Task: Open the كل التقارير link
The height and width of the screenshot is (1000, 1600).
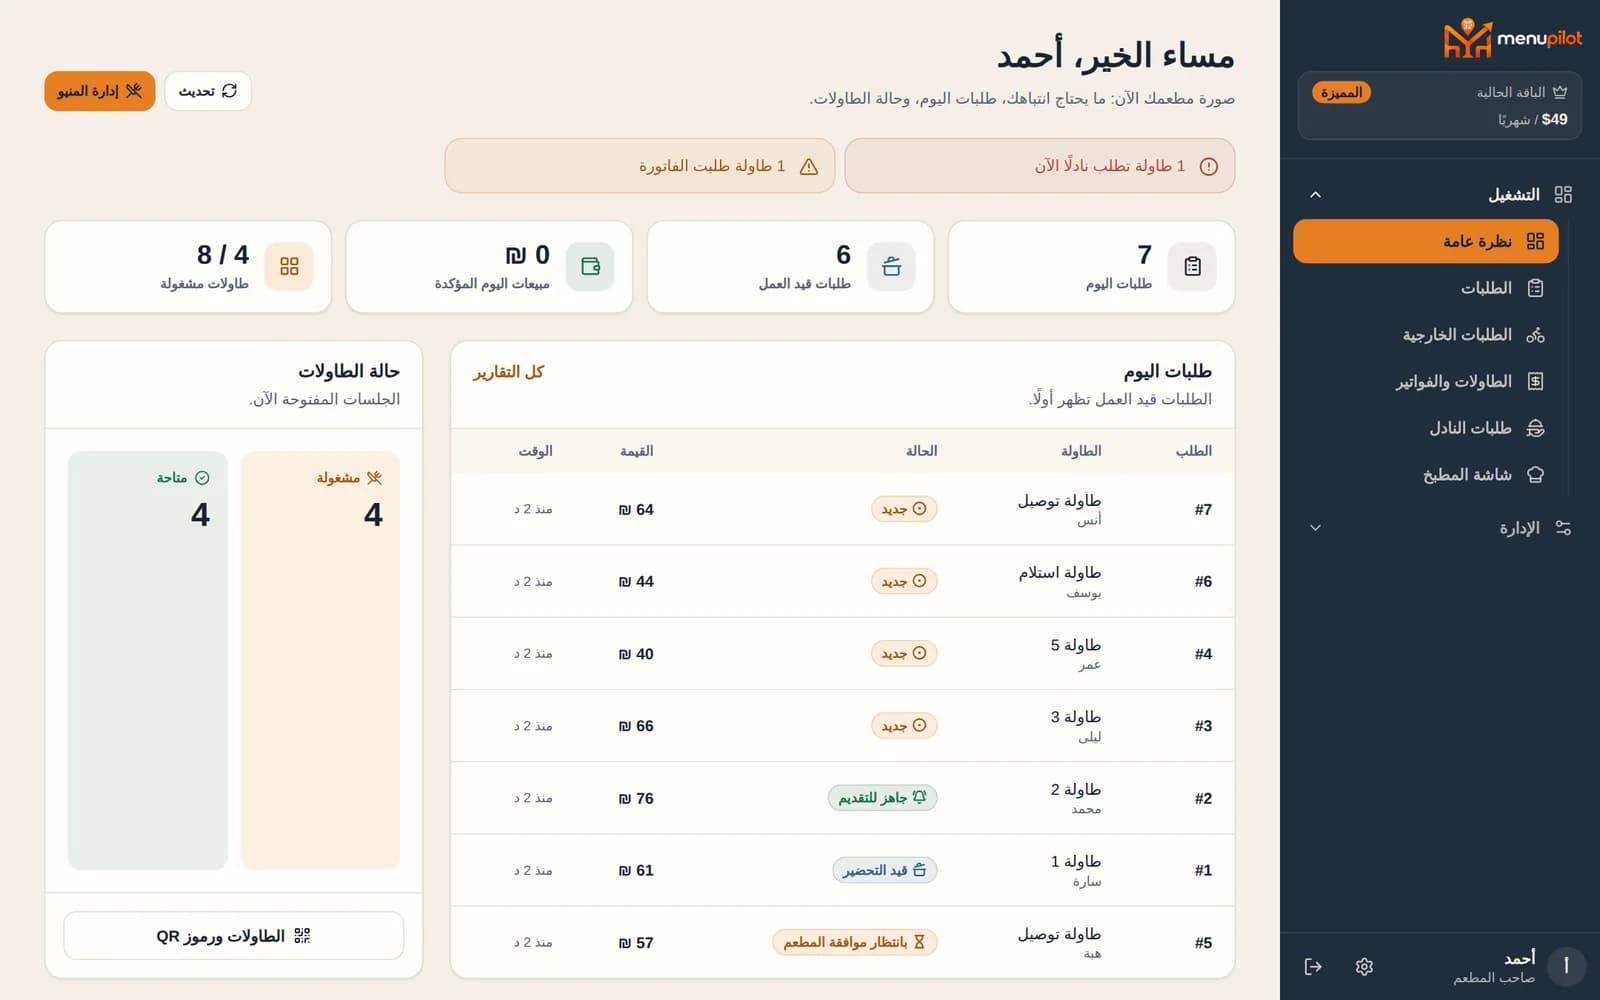Action: 508,372
